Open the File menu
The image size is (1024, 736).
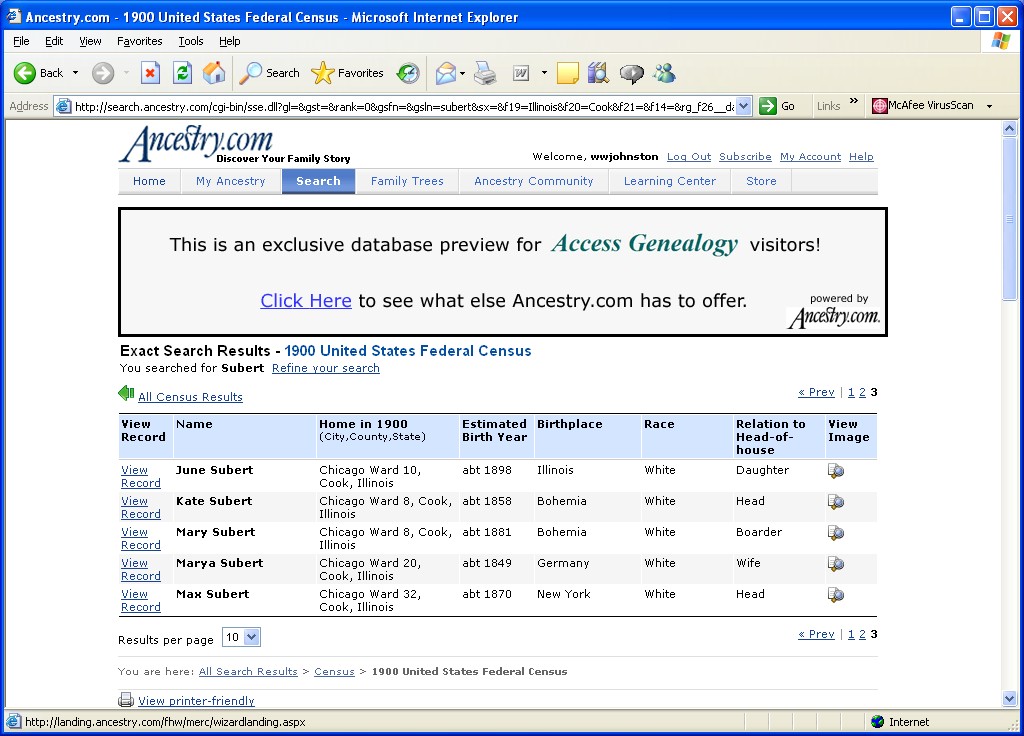point(21,41)
